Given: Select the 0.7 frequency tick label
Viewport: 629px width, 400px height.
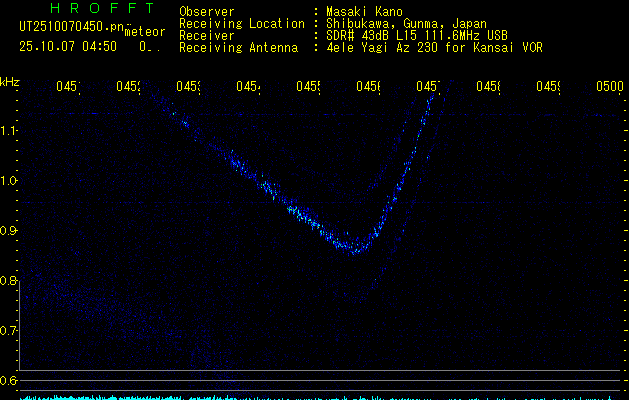Looking at the screenshot, I should click(9, 331).
